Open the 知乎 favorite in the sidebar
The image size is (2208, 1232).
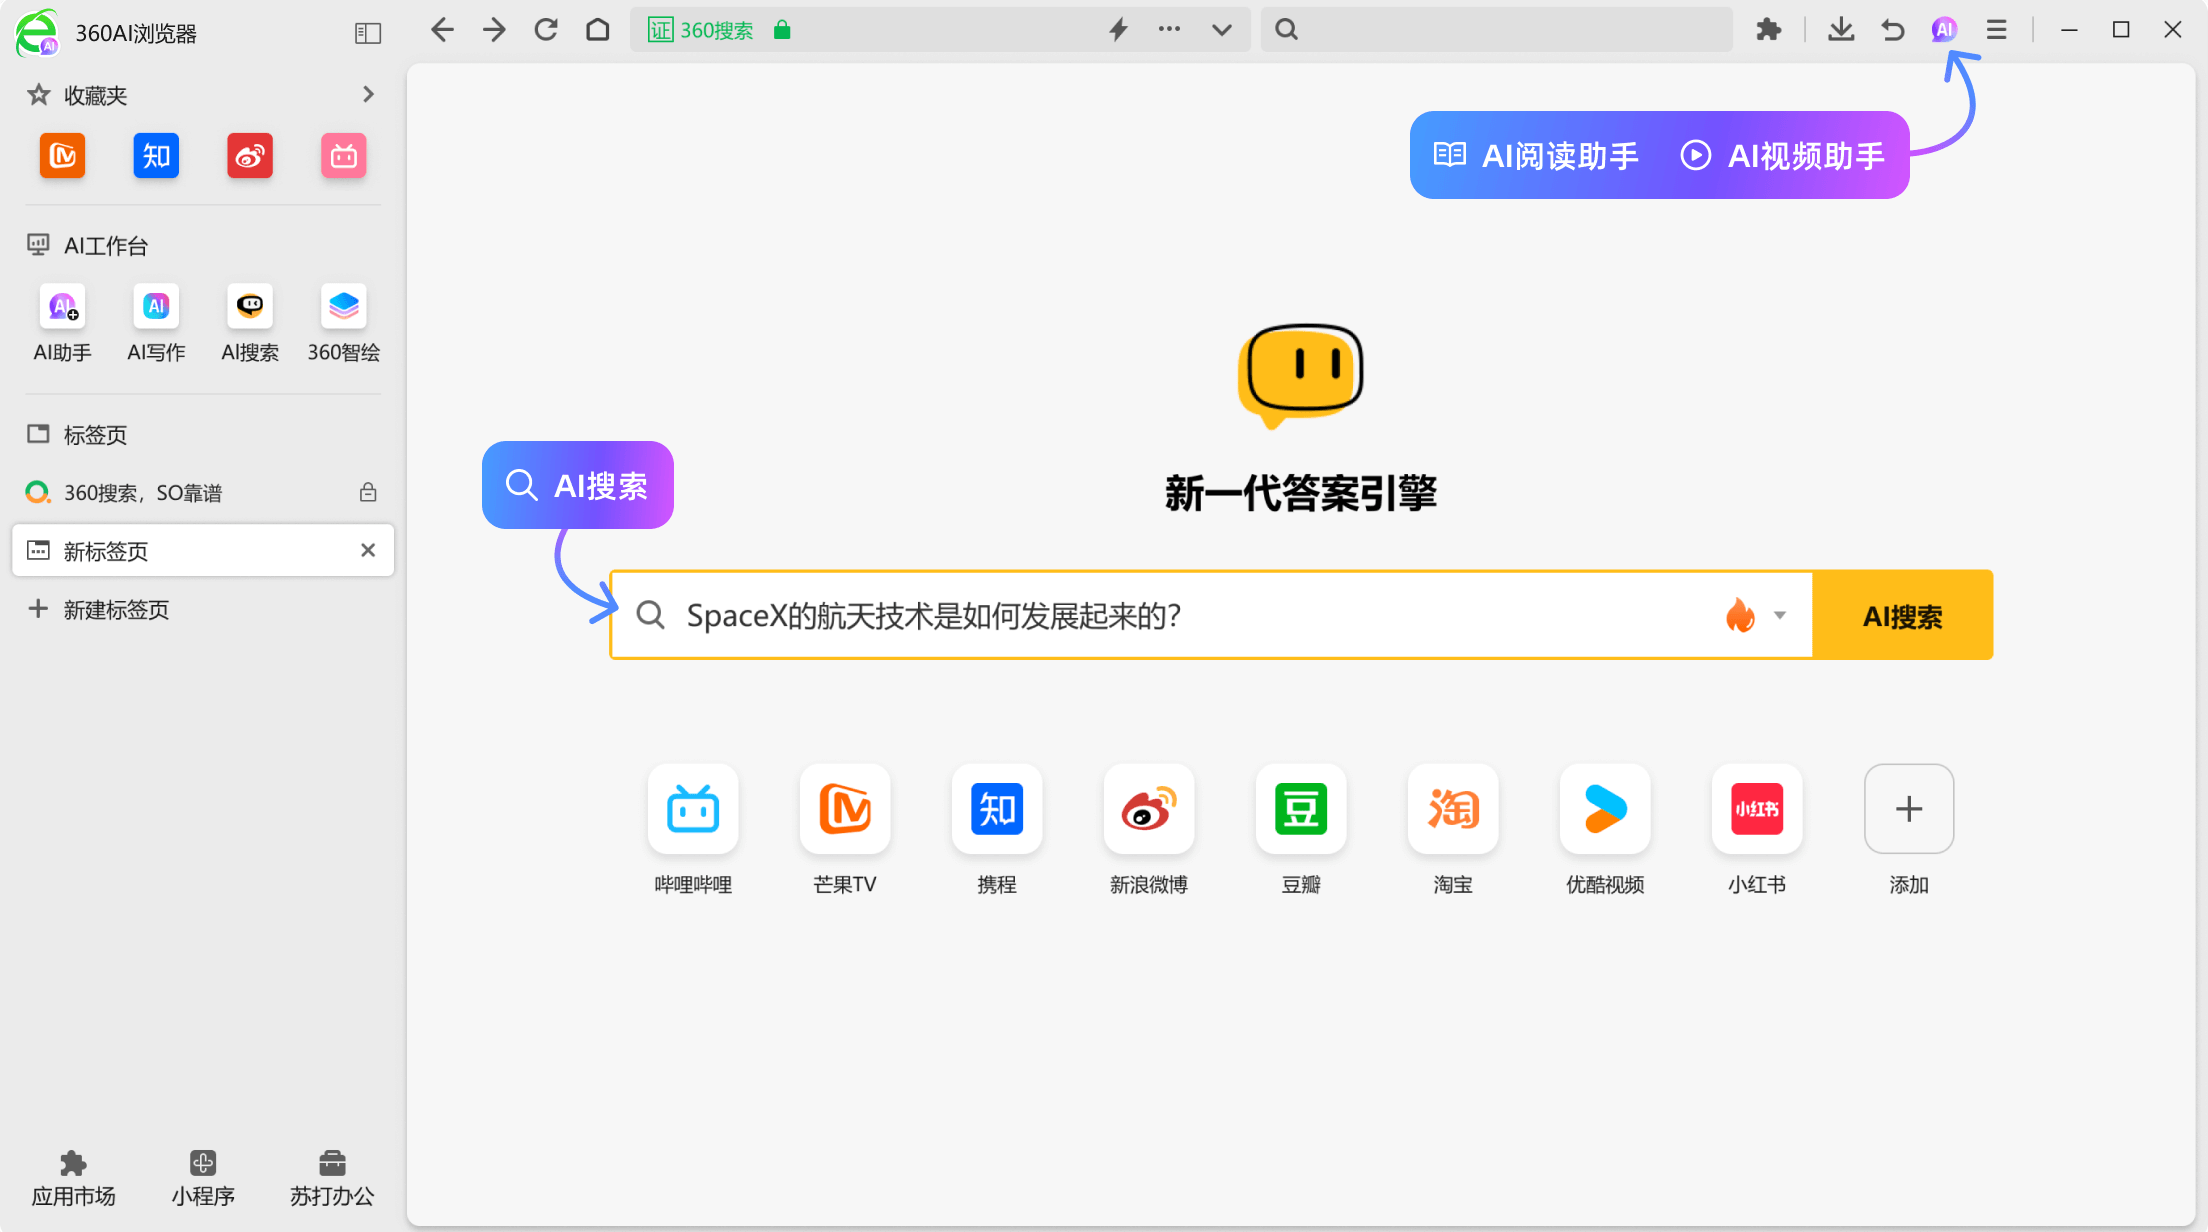[156, 156]
